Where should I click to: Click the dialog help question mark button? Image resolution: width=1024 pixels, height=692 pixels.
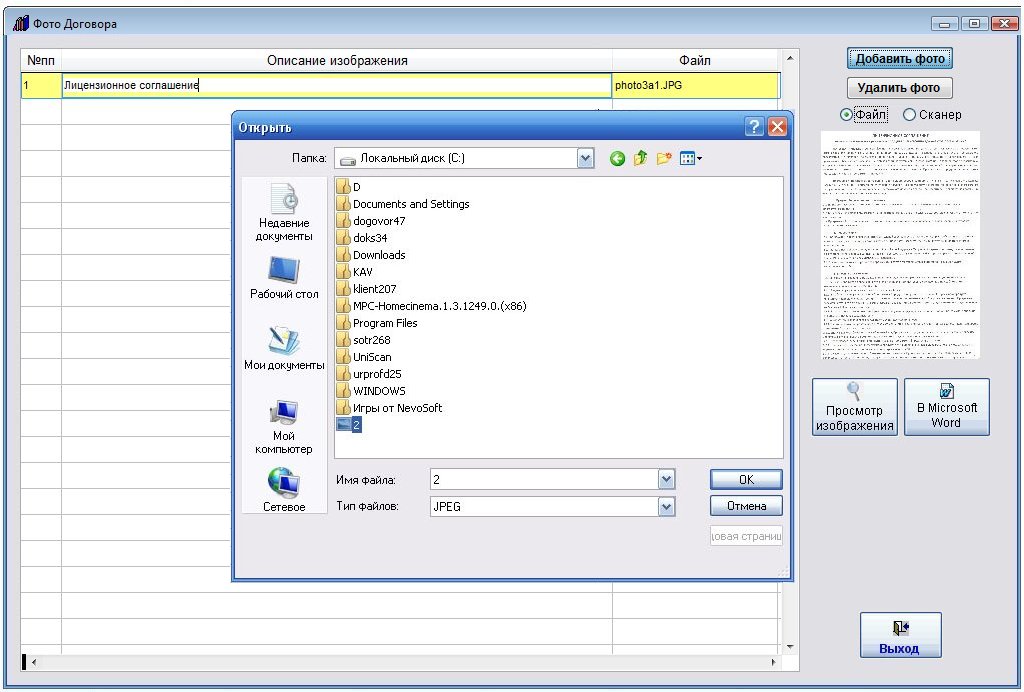[x=755, y=127]
